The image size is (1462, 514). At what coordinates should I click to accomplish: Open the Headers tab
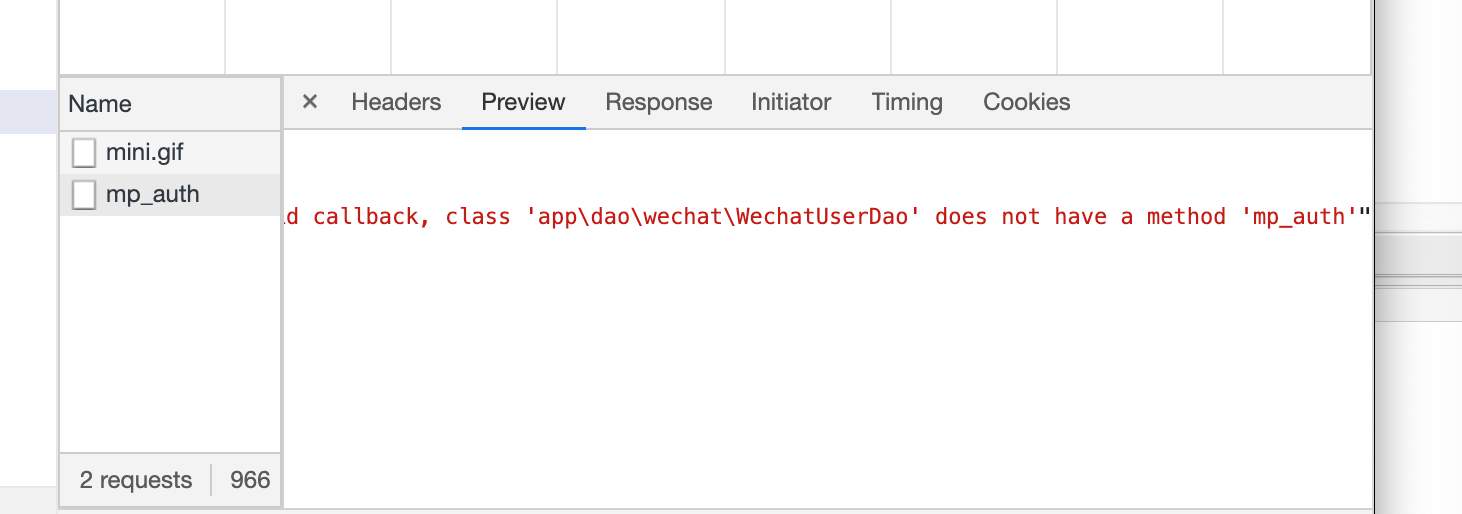396,102
